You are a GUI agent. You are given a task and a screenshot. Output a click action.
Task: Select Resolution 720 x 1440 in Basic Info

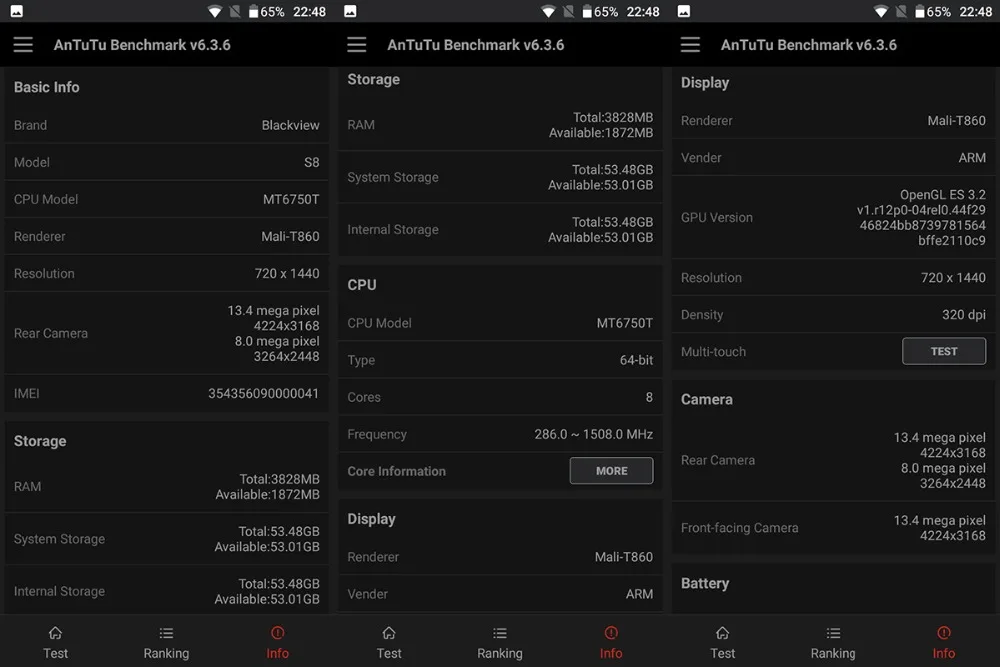tap(287, 273)
